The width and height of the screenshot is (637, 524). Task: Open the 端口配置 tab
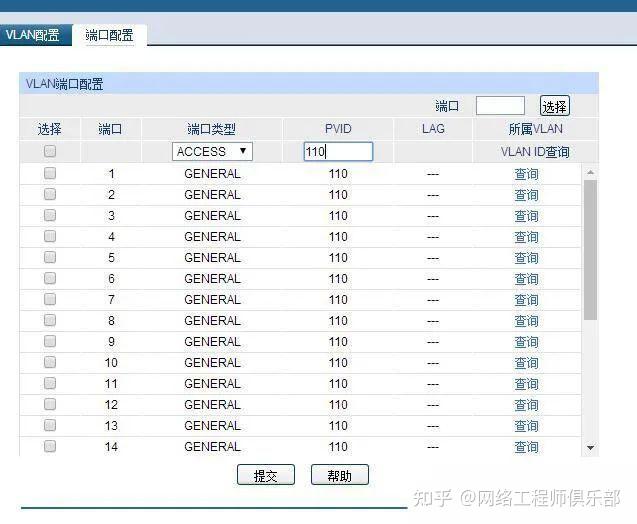[x=110, y=35]
